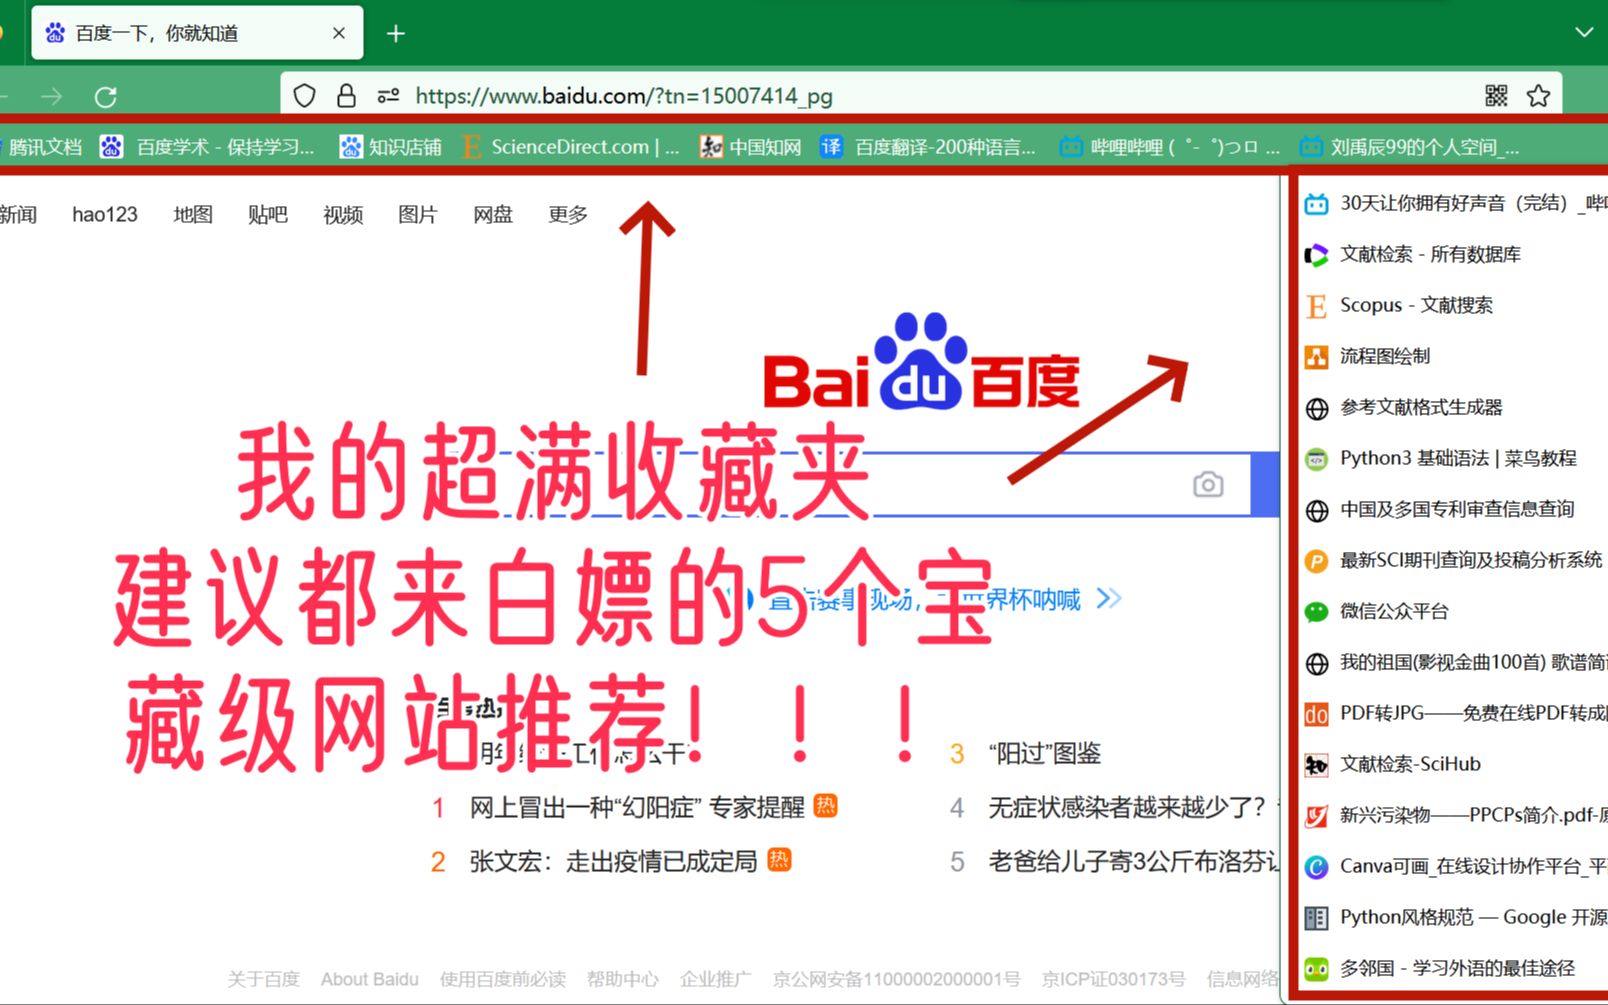Open ScienceDirect.com bookmark
This screenshot has width=1608, height=1005.
[571, 147]
